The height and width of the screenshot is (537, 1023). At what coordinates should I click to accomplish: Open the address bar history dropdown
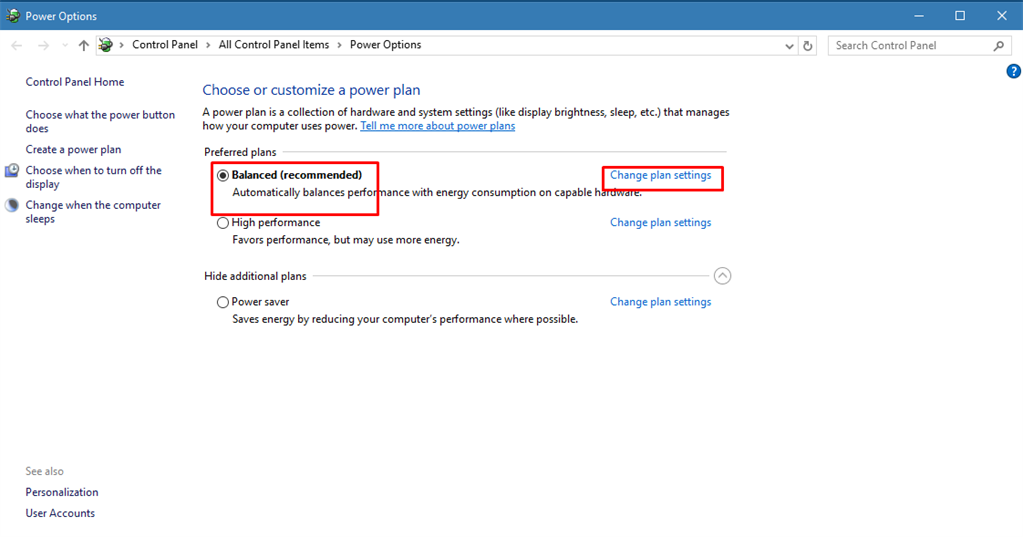790,46
